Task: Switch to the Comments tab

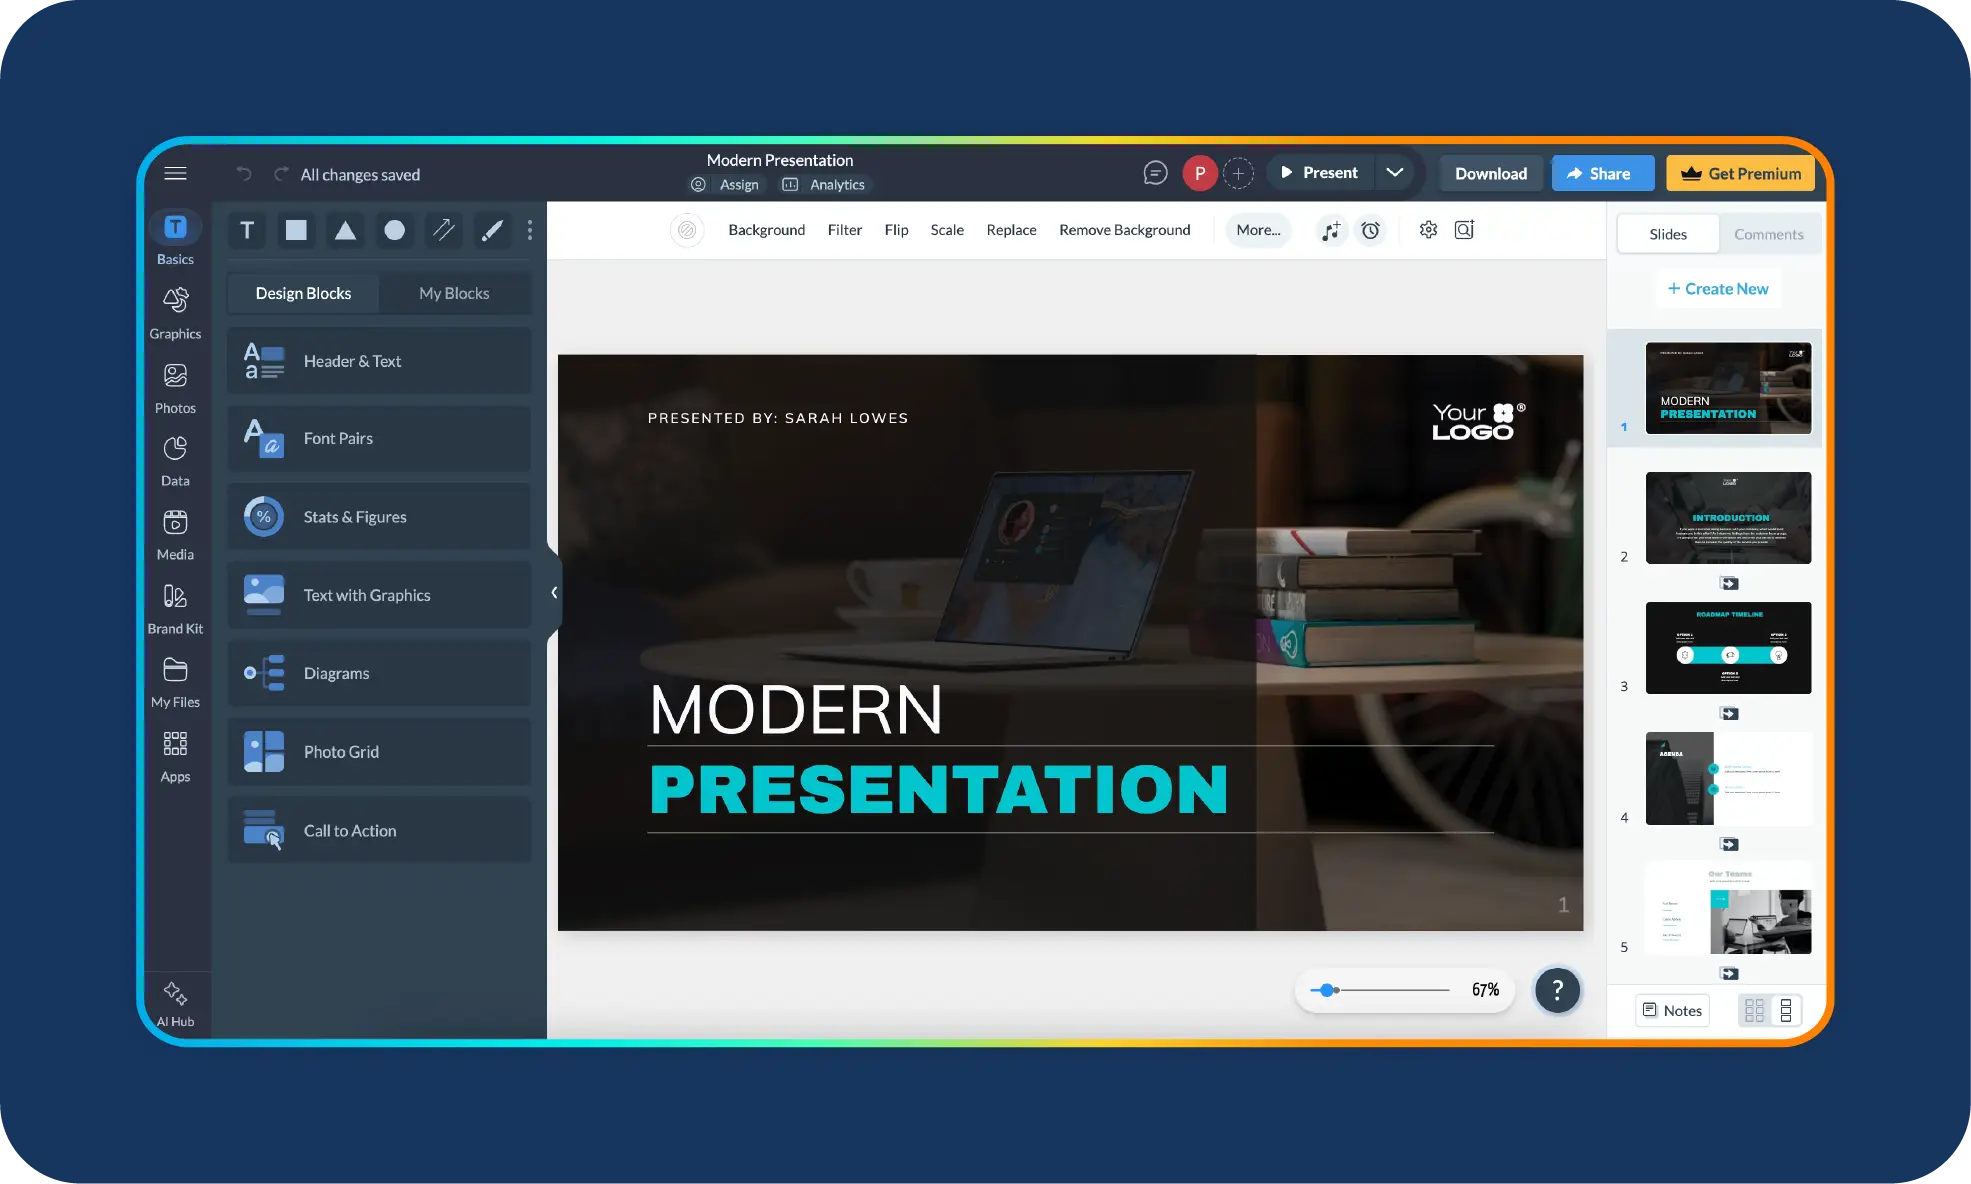Action: click(1768, 234)
